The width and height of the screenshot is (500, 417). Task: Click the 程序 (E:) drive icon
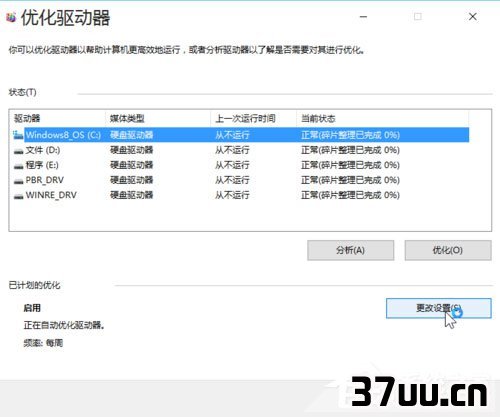[x=18, y=166]
